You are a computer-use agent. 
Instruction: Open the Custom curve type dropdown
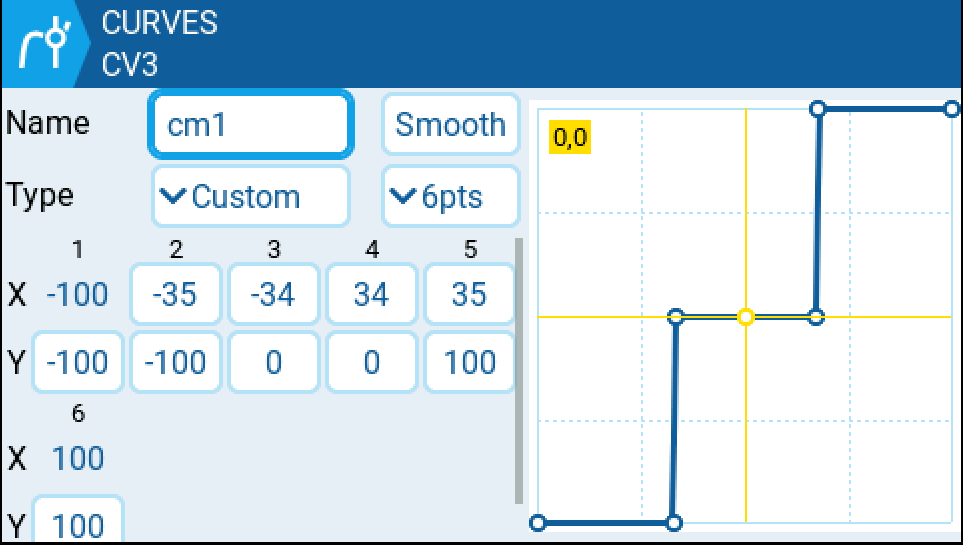point(251,196)
